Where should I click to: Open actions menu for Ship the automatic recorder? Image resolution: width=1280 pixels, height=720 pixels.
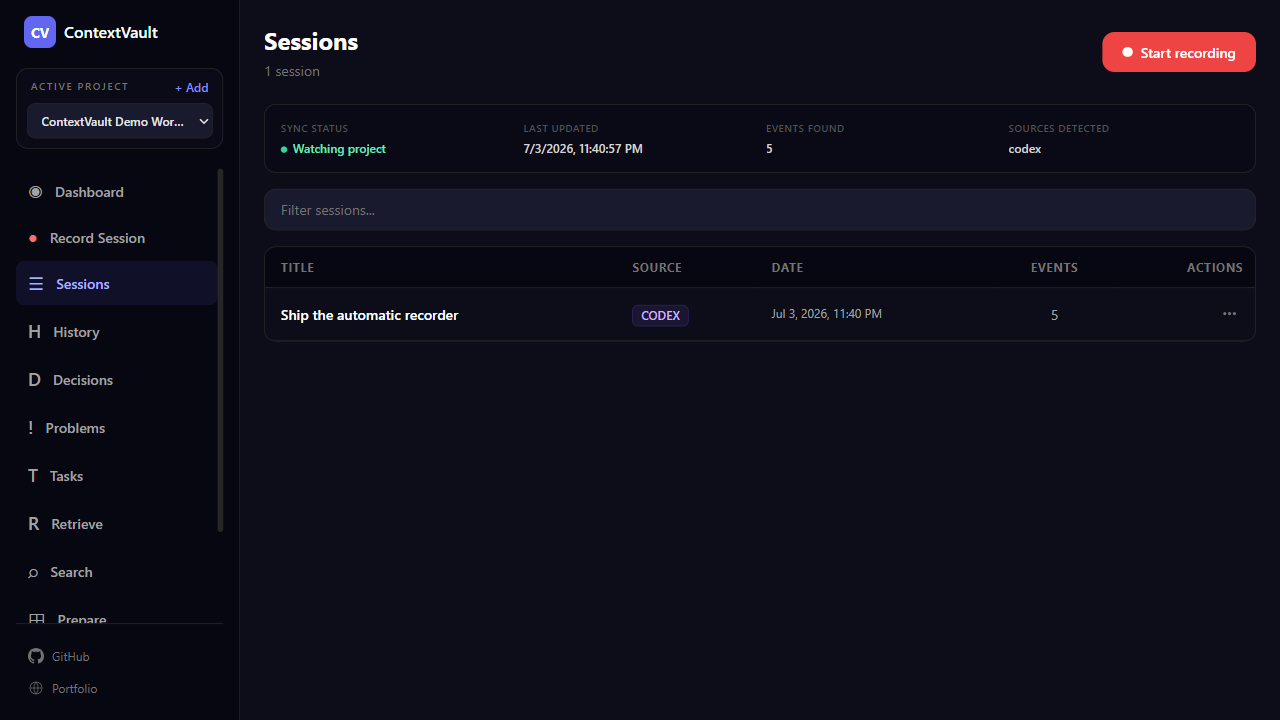click(1229, 314)
